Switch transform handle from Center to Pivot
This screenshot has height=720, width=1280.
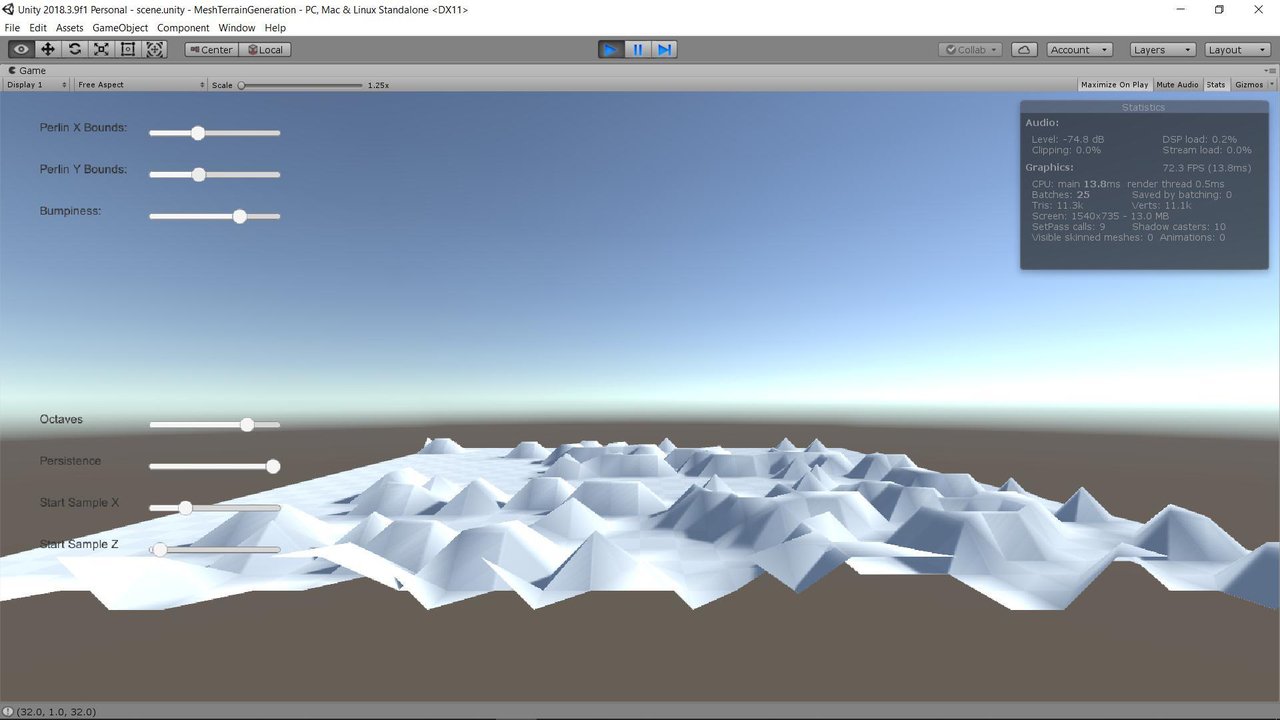(210, 49)
